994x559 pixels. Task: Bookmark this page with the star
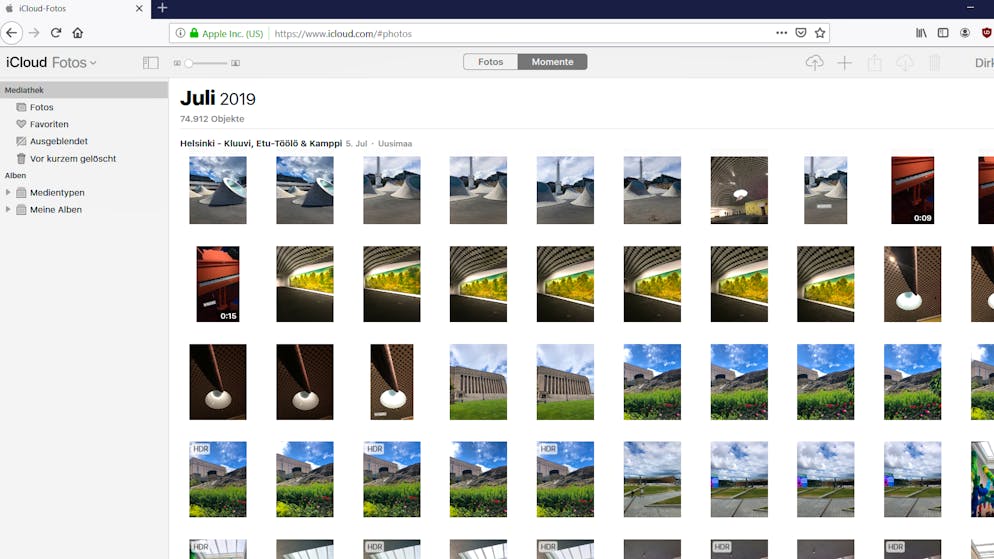[820, 33]
